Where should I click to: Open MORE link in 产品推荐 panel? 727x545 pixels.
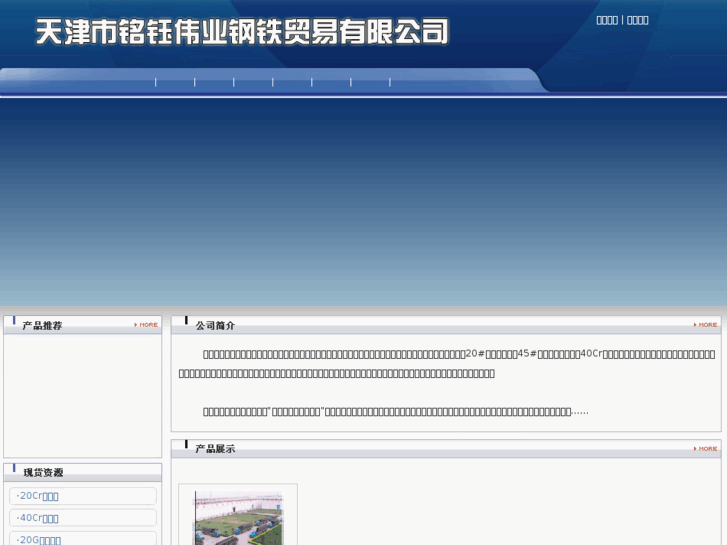[146, 325]
